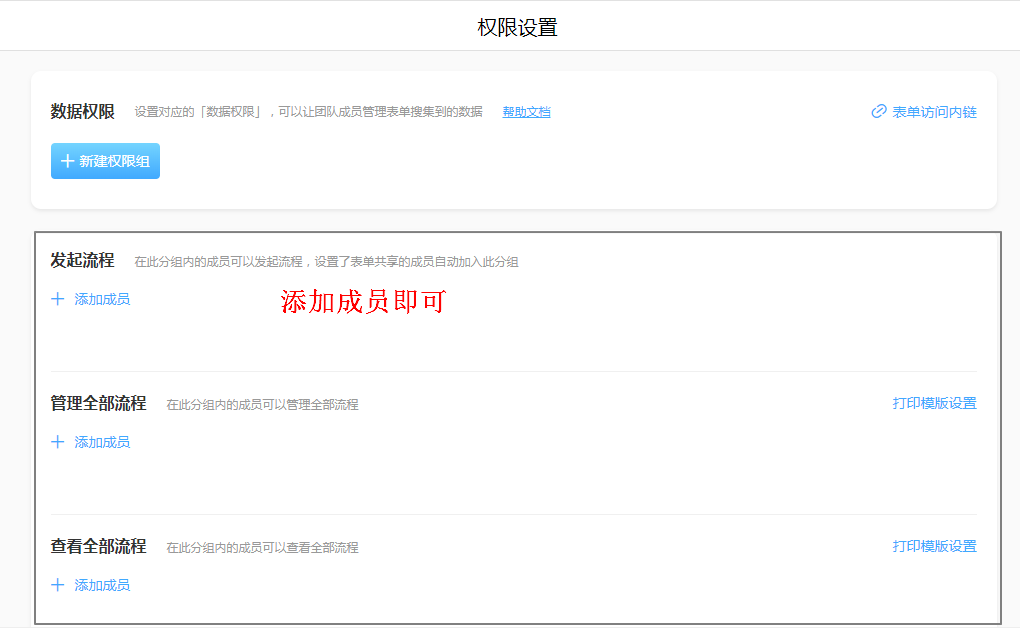Click the 权限设置 page title
This screenshot has height=630, width=1020.
click(517, 27)
